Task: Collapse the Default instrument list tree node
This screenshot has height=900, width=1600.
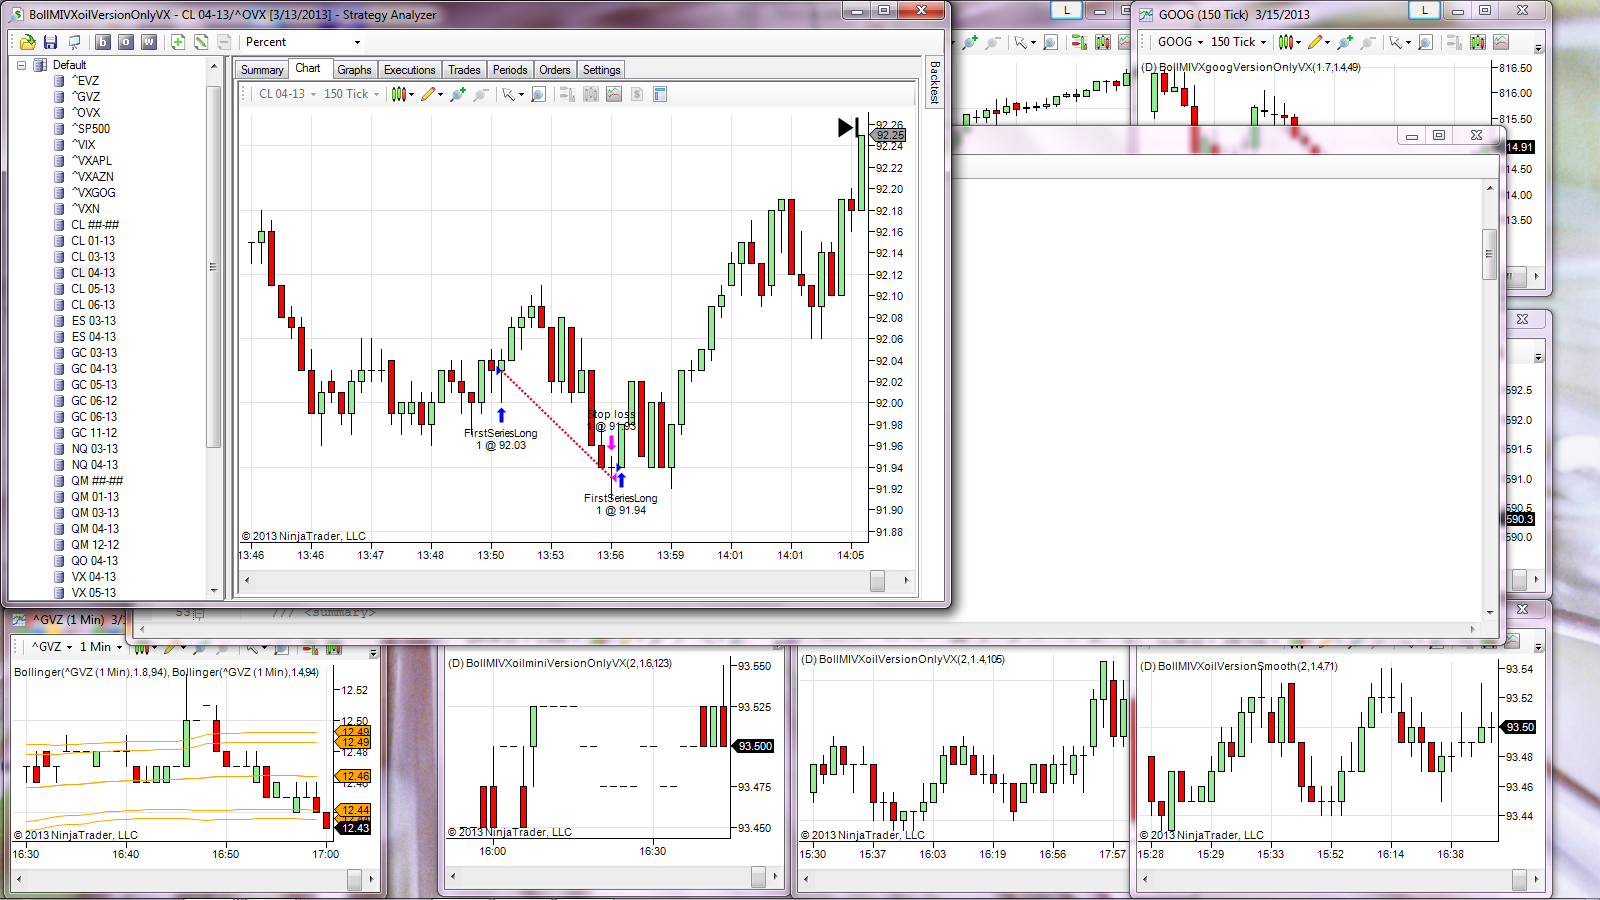Action: 21,65
